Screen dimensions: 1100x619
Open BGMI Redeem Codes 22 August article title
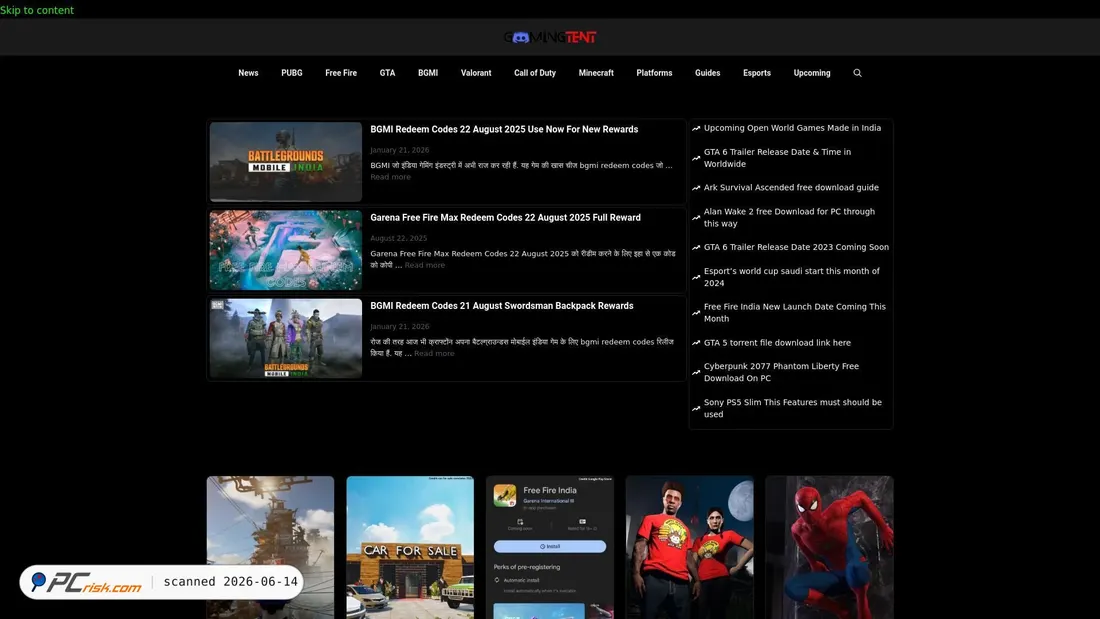[504, 129]
